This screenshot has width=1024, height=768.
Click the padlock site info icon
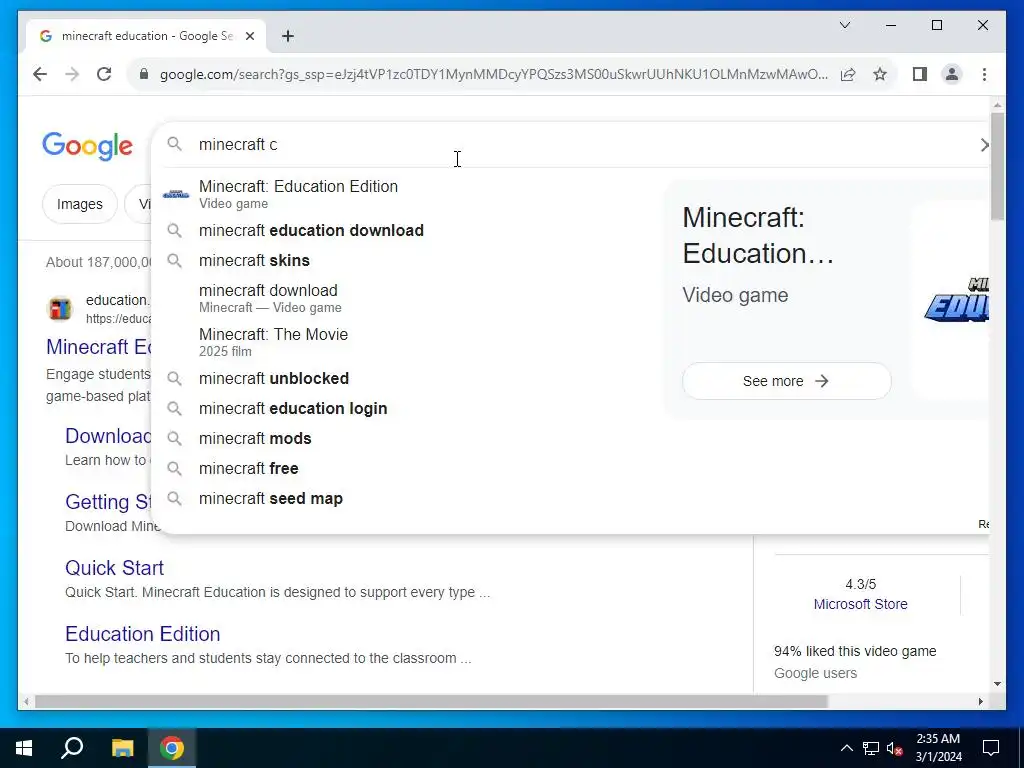coord(144,74)
